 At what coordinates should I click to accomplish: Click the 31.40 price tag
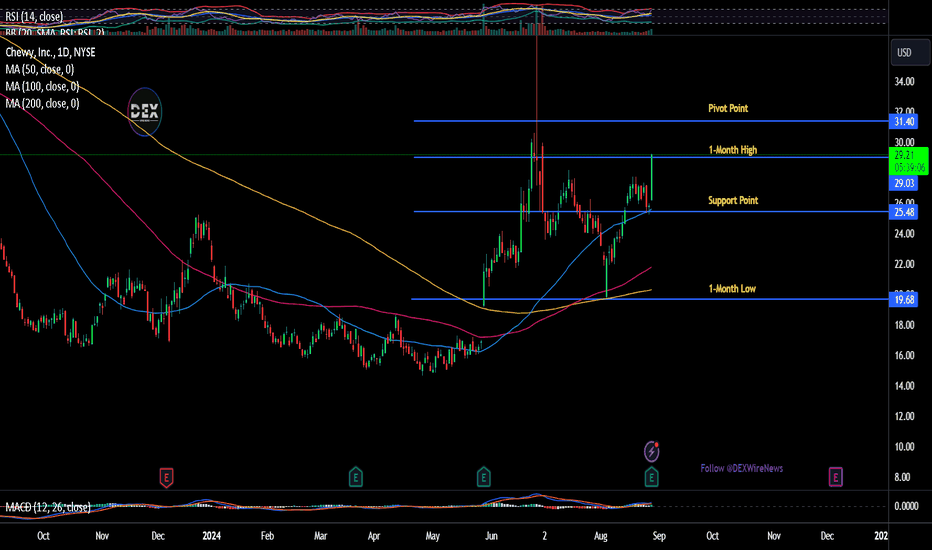click(x=903, y=121)
